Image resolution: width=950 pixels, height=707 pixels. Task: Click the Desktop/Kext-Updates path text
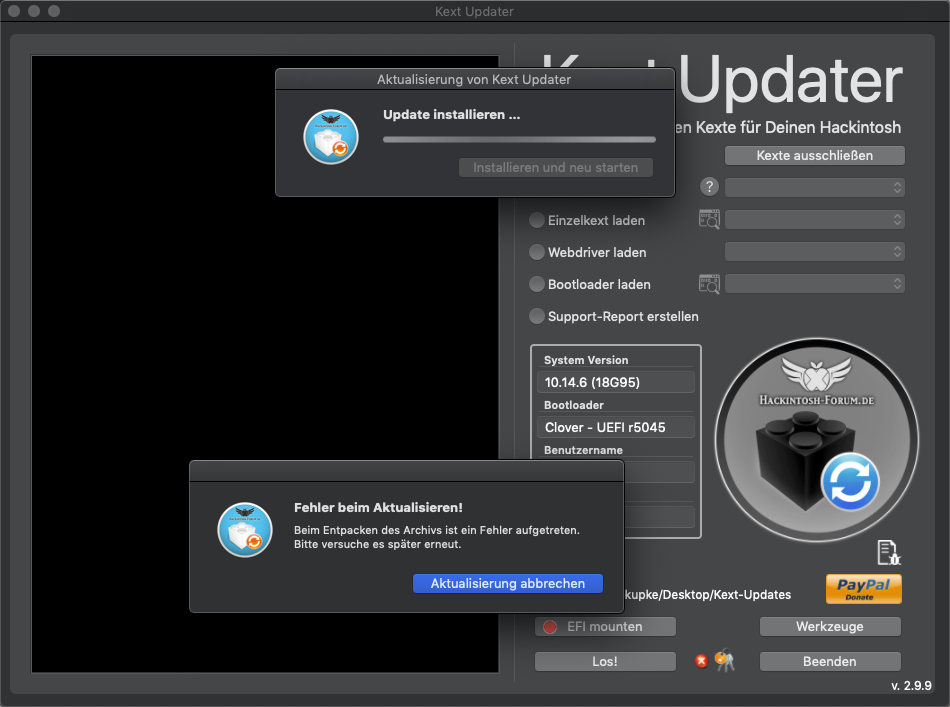pos(708,594)
